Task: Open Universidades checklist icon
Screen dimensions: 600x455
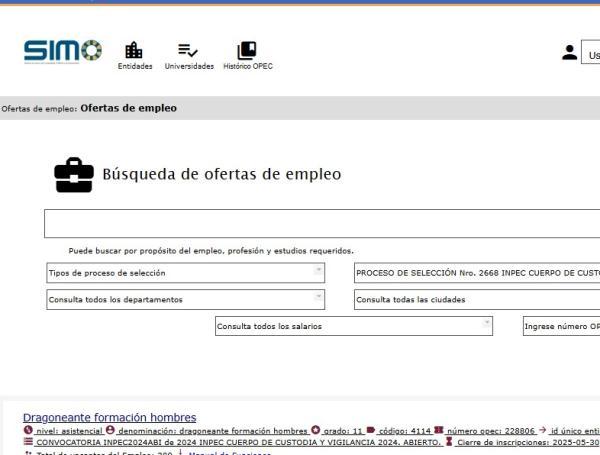Action: 188,50
